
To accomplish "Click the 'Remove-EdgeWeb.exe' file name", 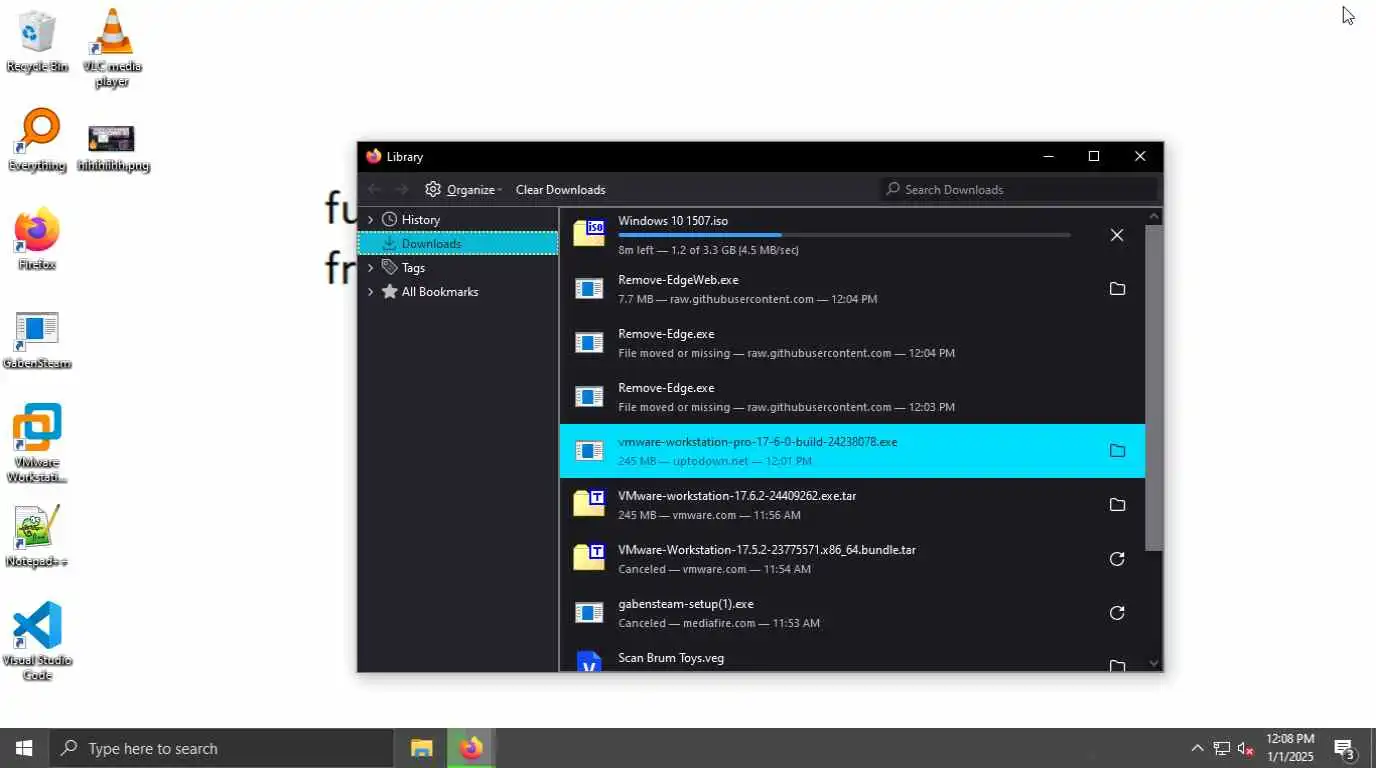I will tap(678, 280).
